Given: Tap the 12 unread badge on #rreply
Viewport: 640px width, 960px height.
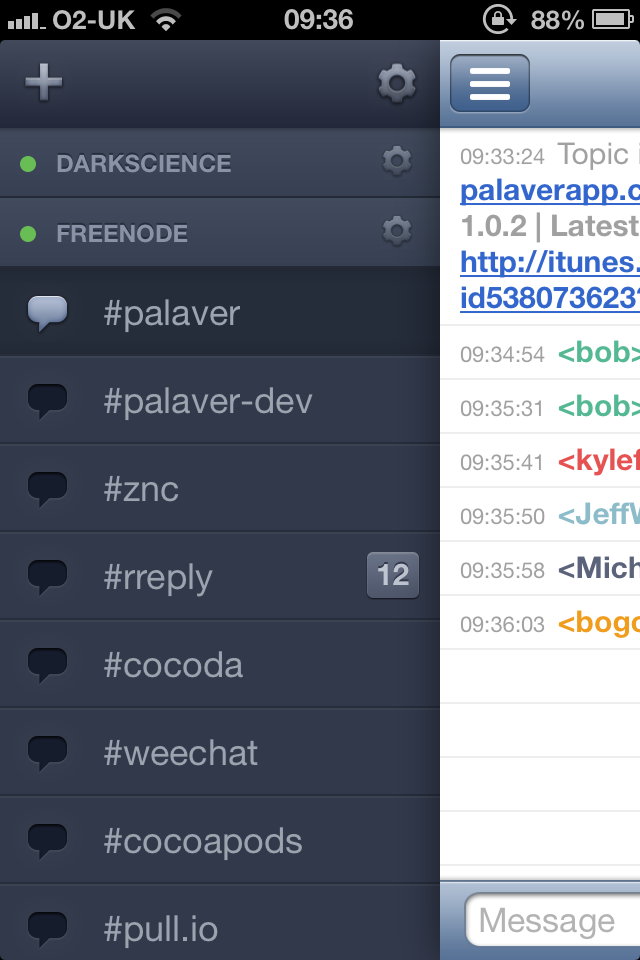Looking at the screenshot, I should click(x=393, y=575).
